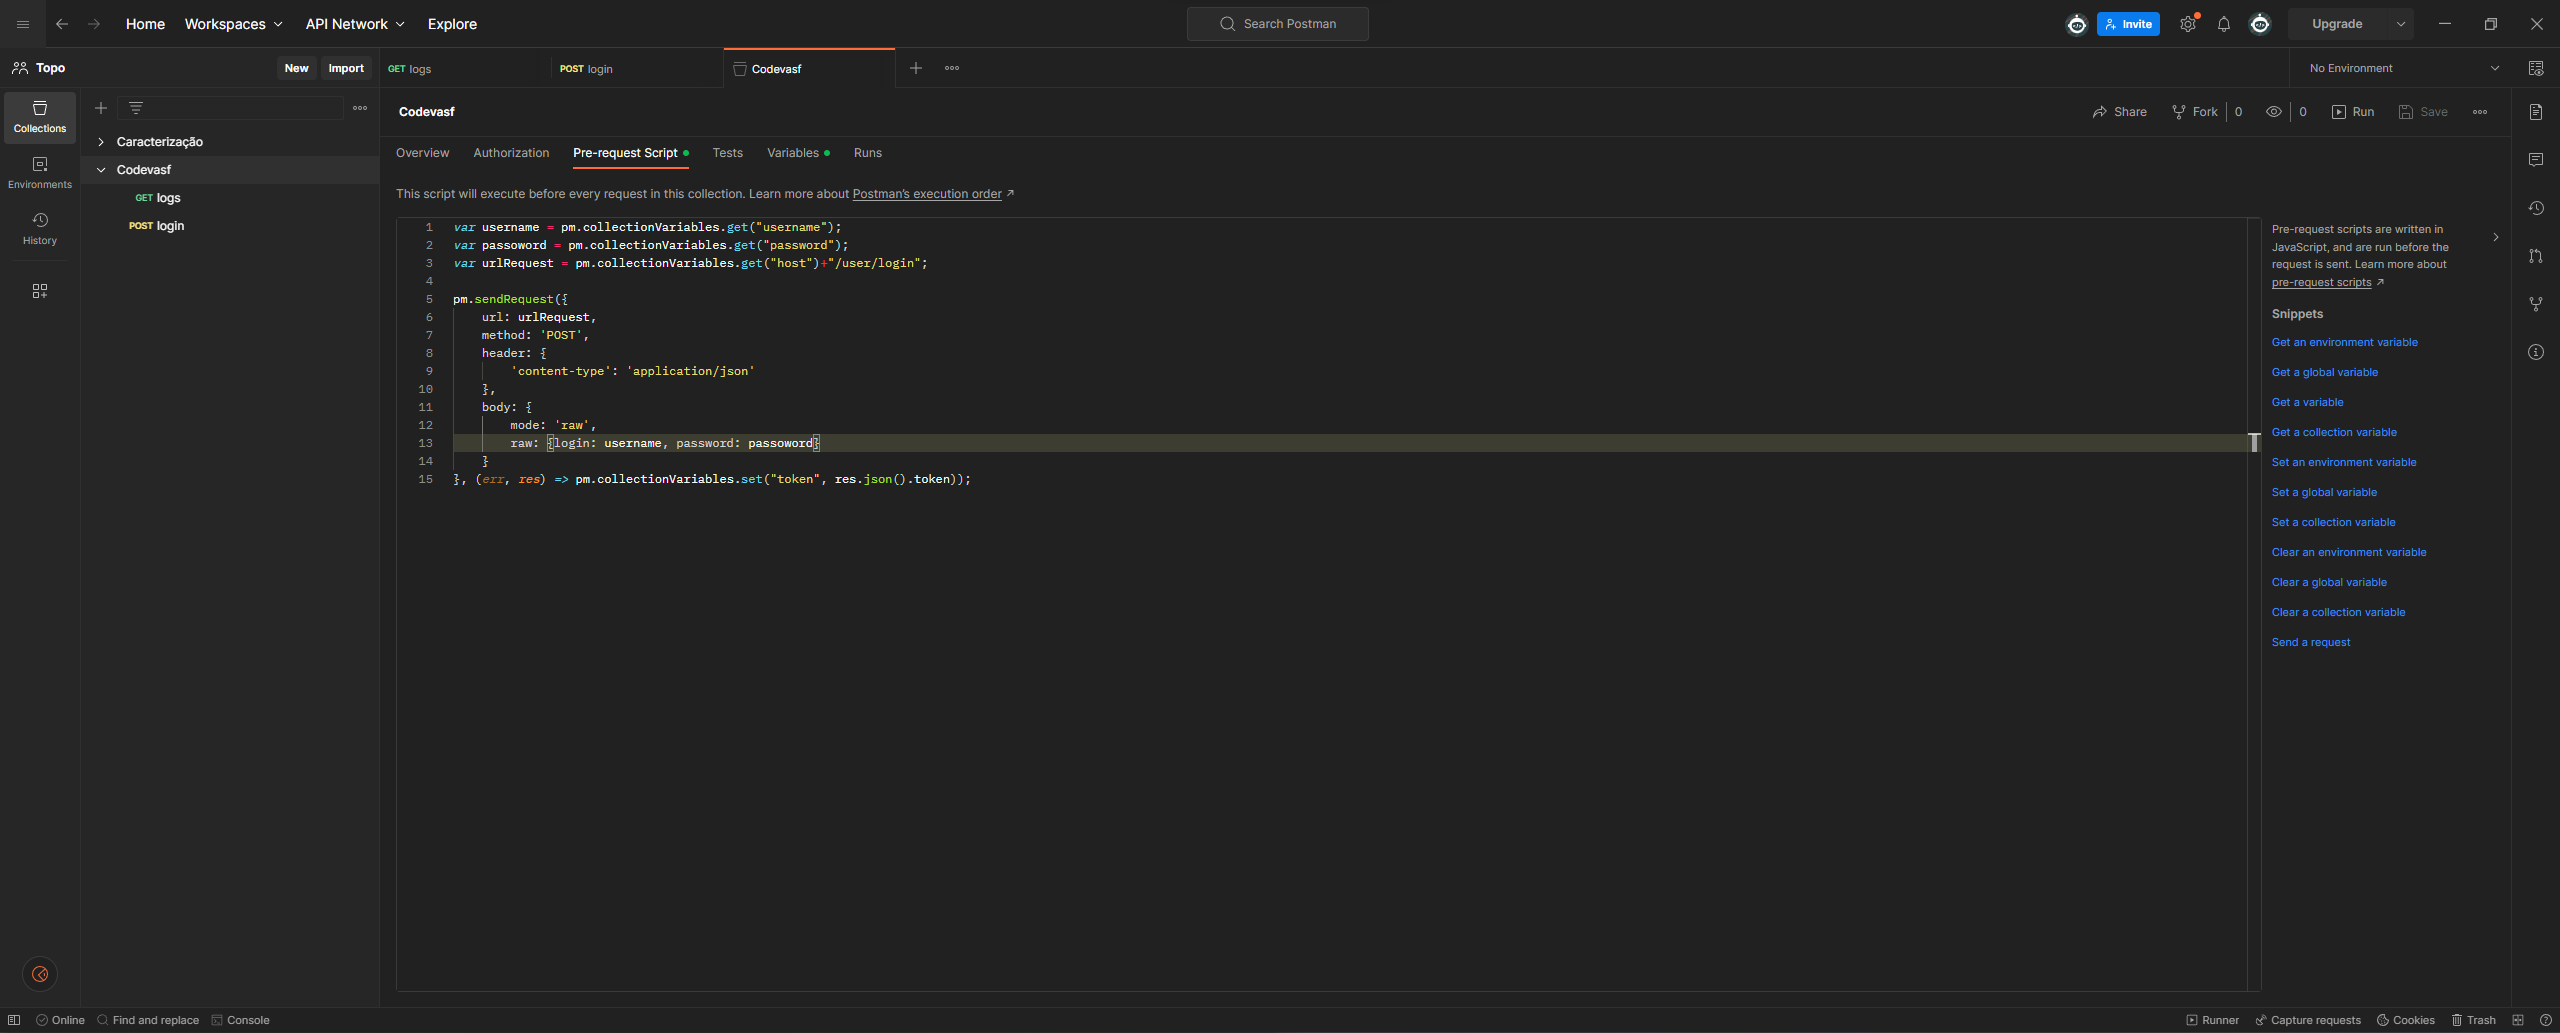
Task: Open the settings gear icon
Action: coord(2188,24)
